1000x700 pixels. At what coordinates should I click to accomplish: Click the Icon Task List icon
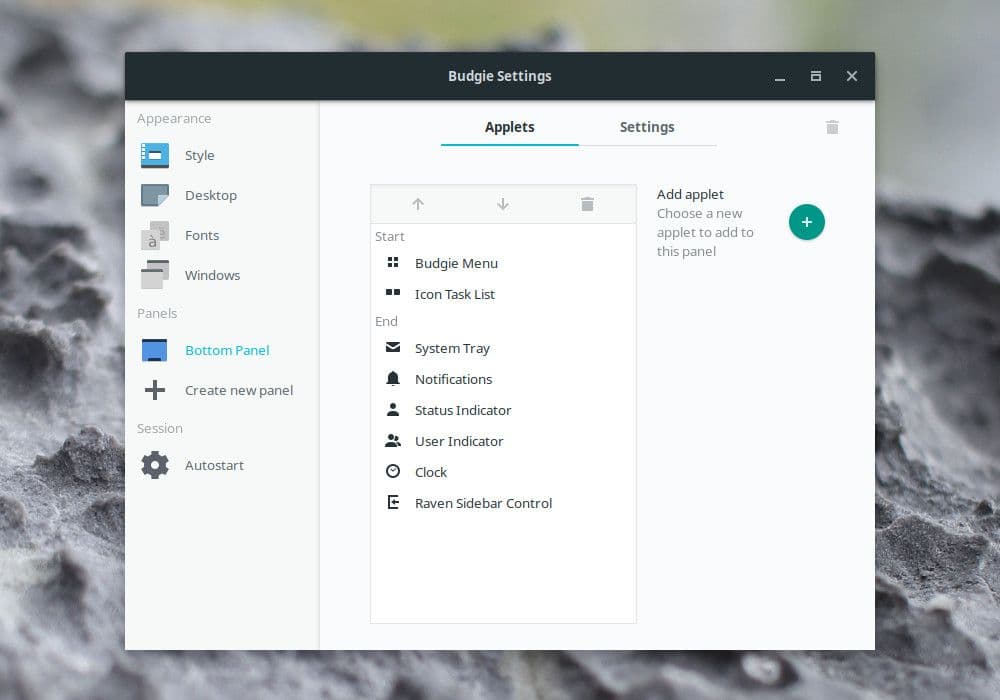pos(393,293)
